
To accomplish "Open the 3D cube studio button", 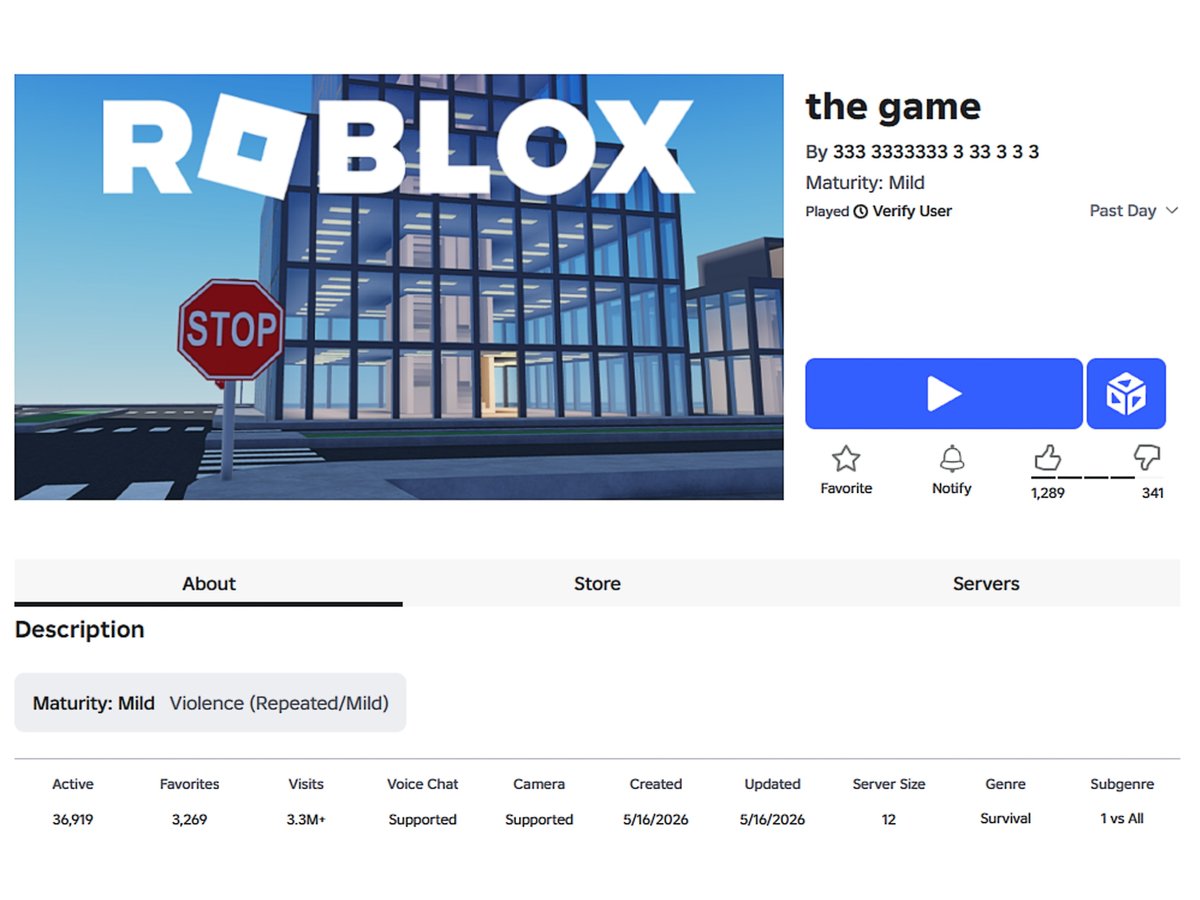I will (x=1126, y=394).
